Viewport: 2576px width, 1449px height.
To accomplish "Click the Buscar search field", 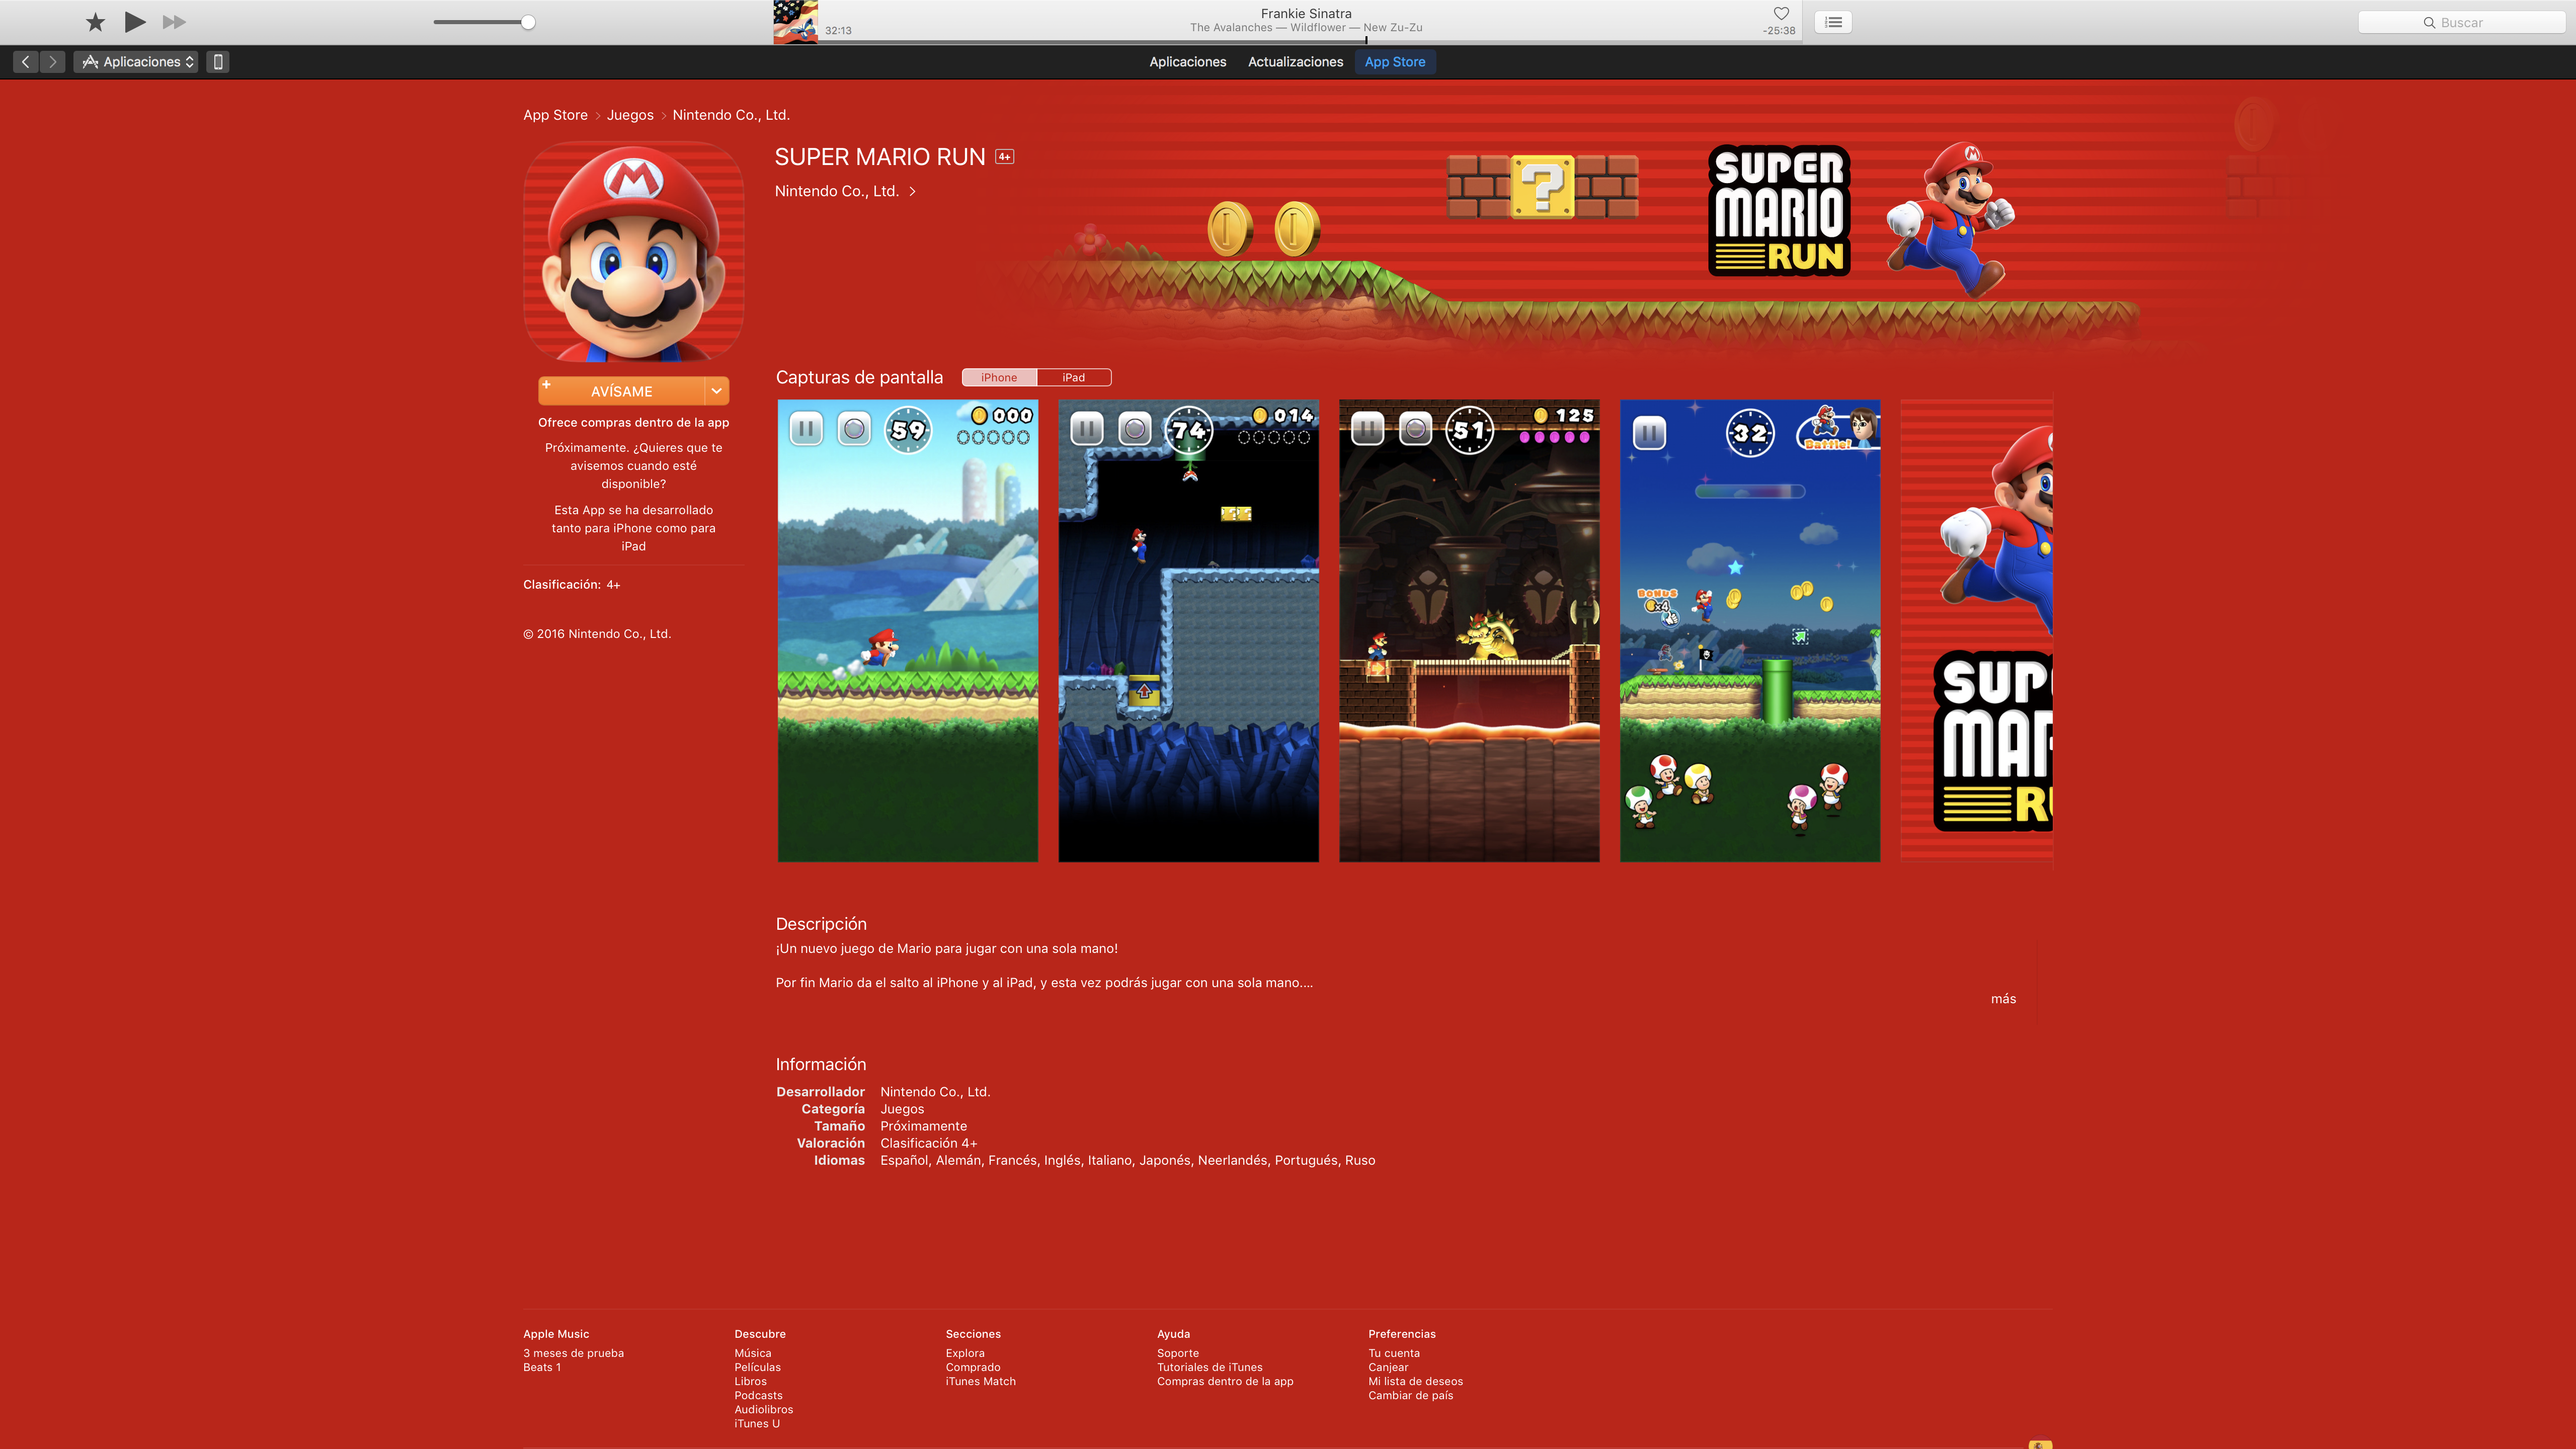I will pyautogui.click(x=2461, y=22).
